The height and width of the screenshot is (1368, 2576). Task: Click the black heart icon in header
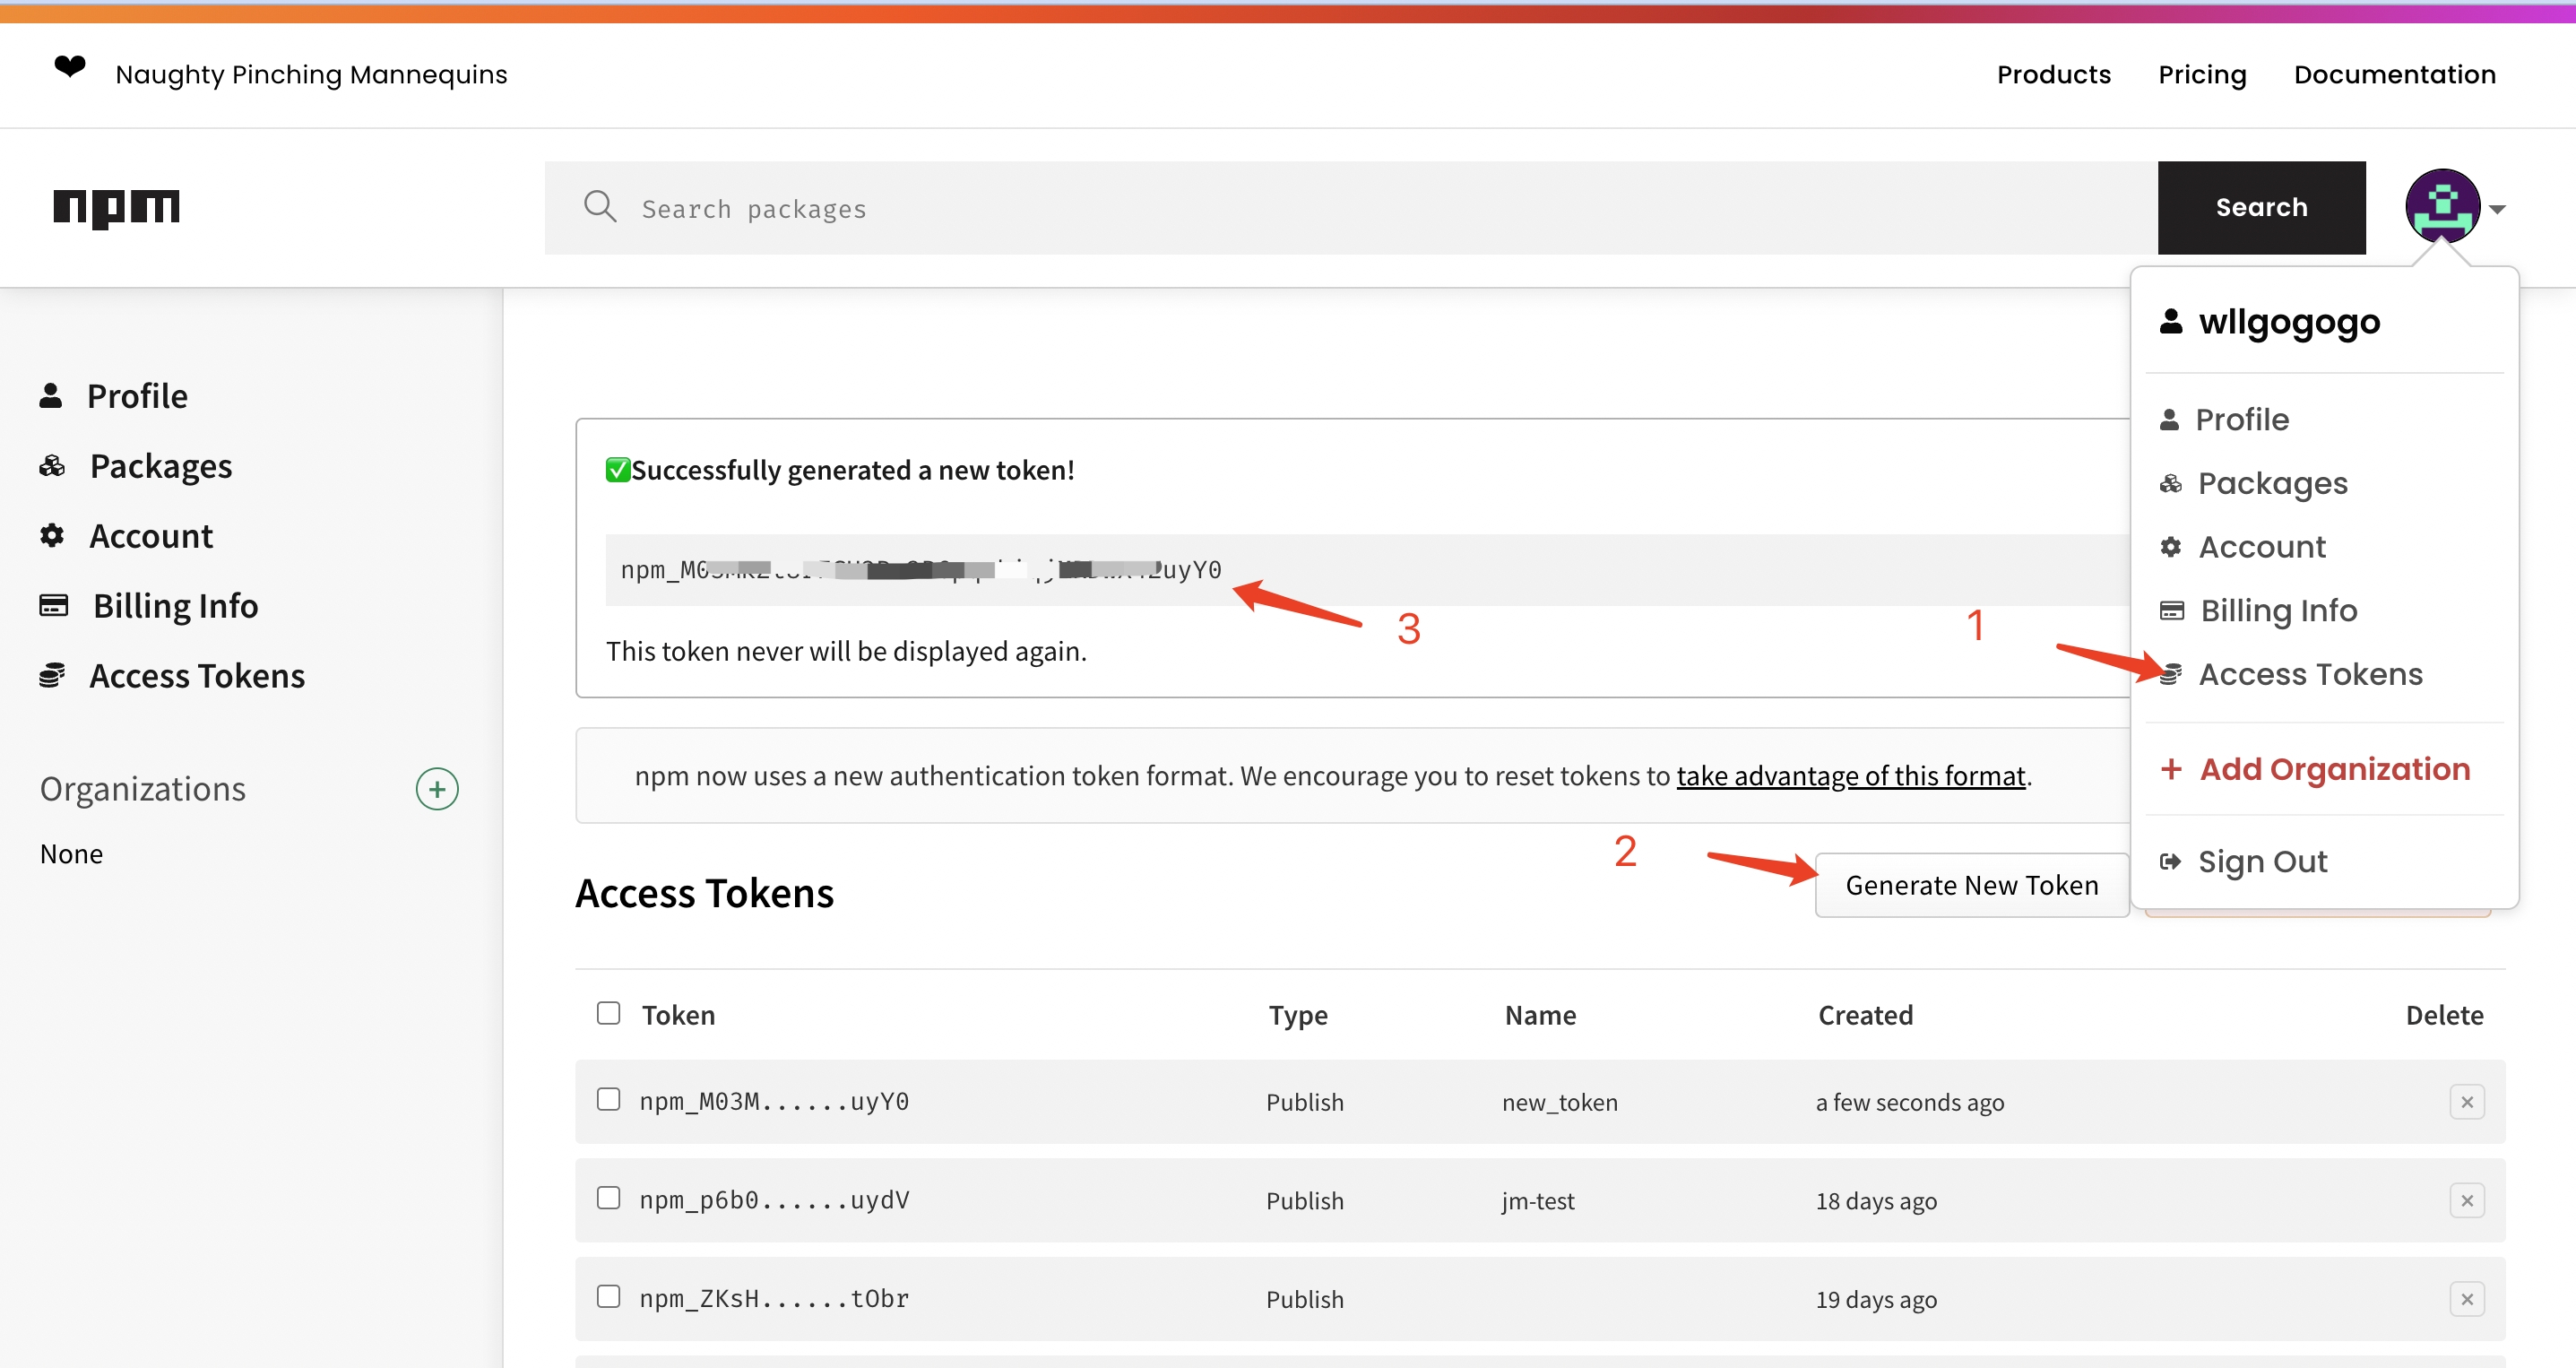(x=70, y=67)
